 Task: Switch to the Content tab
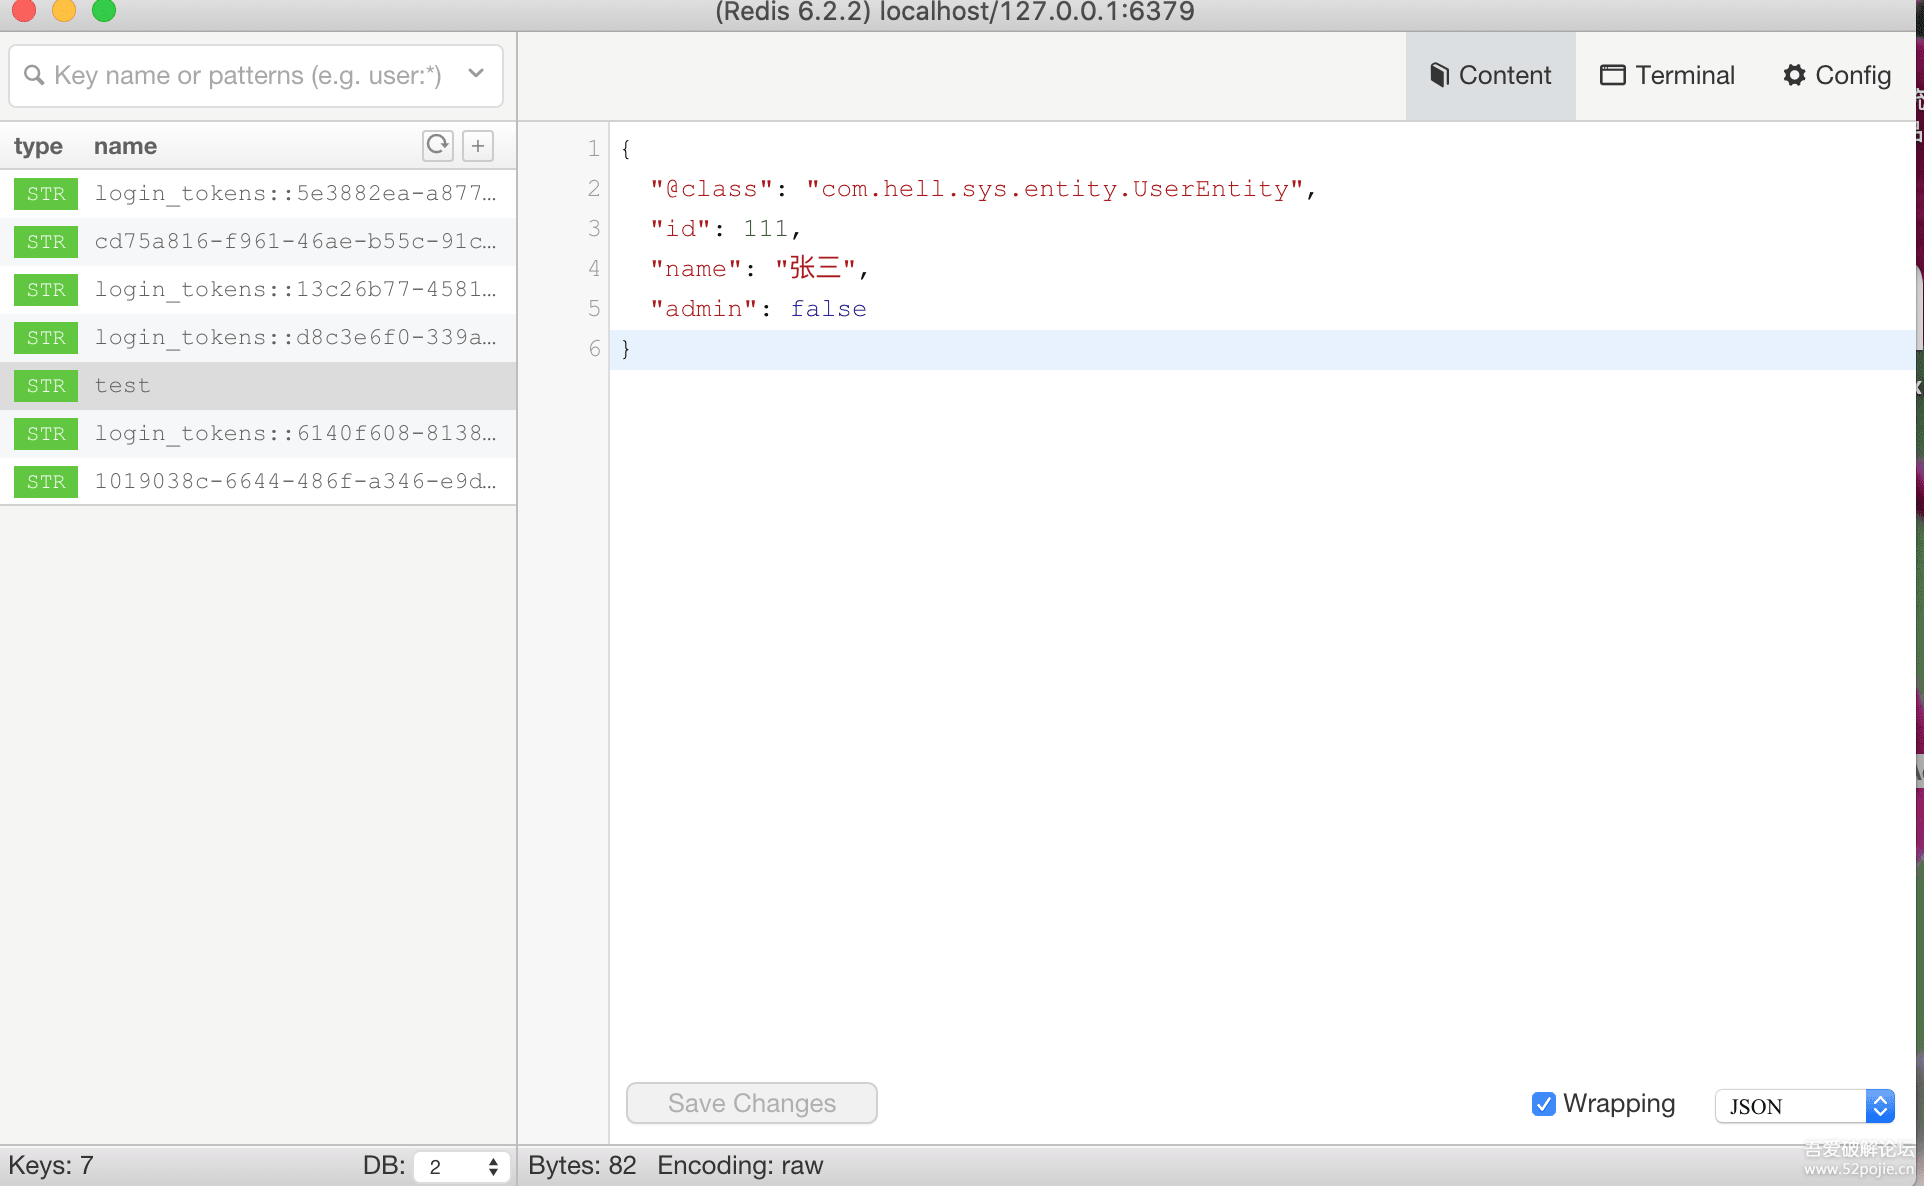pos(1490,76)
